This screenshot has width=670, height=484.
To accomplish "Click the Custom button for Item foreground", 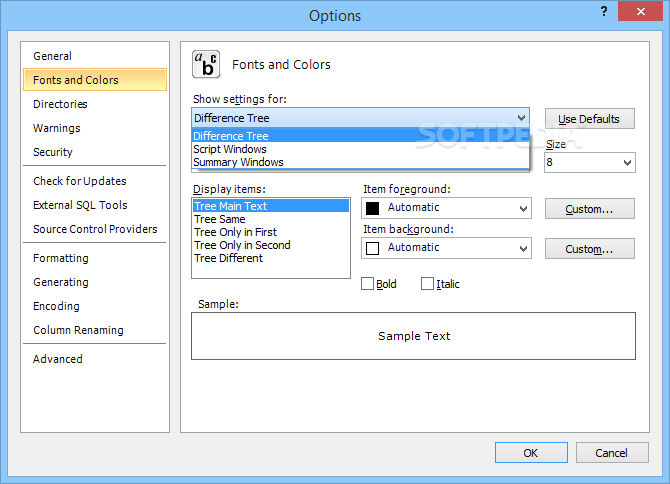I will tap(590, 209).
